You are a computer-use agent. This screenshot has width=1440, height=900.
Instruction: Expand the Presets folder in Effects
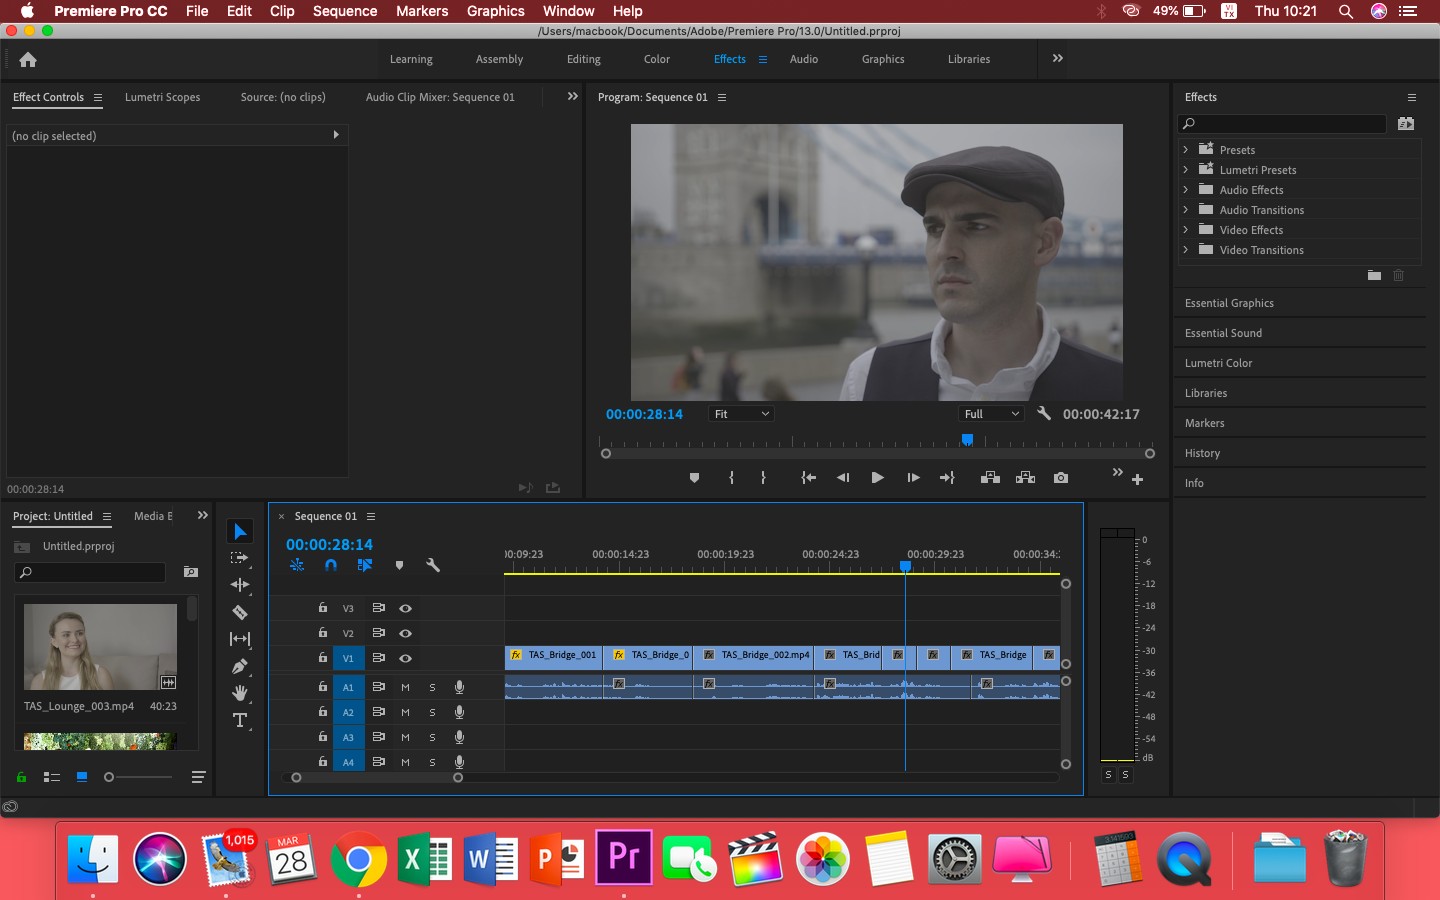pyautogui.click(x=1186, y=150)
